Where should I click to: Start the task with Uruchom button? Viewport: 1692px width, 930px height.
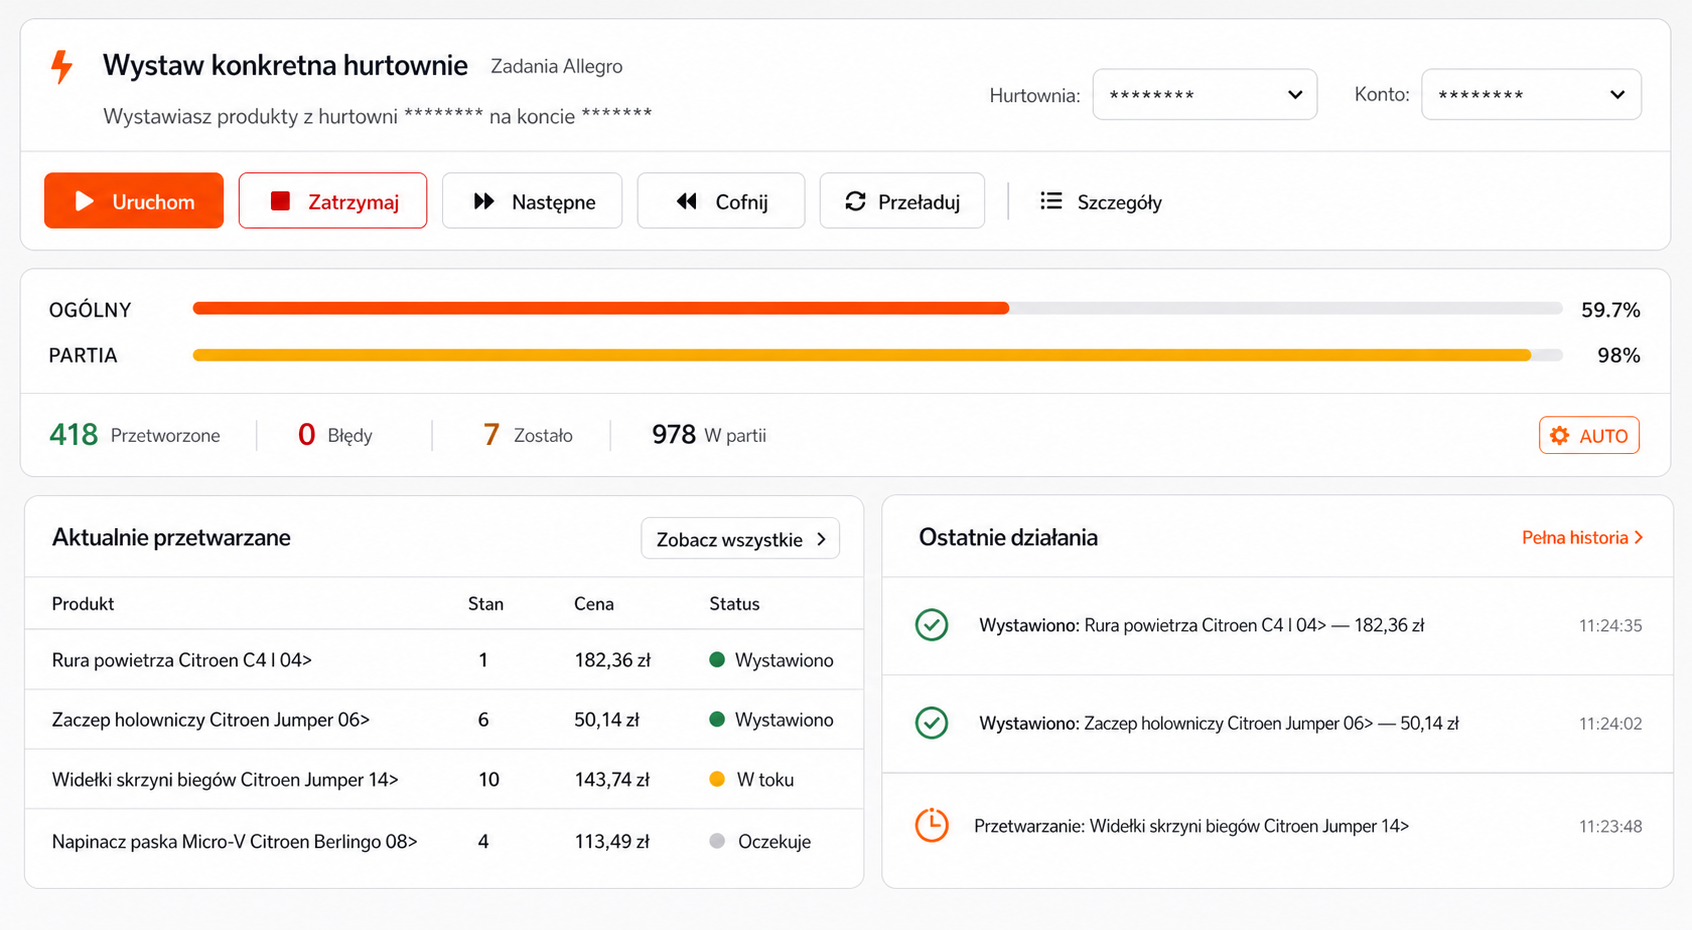134,201
